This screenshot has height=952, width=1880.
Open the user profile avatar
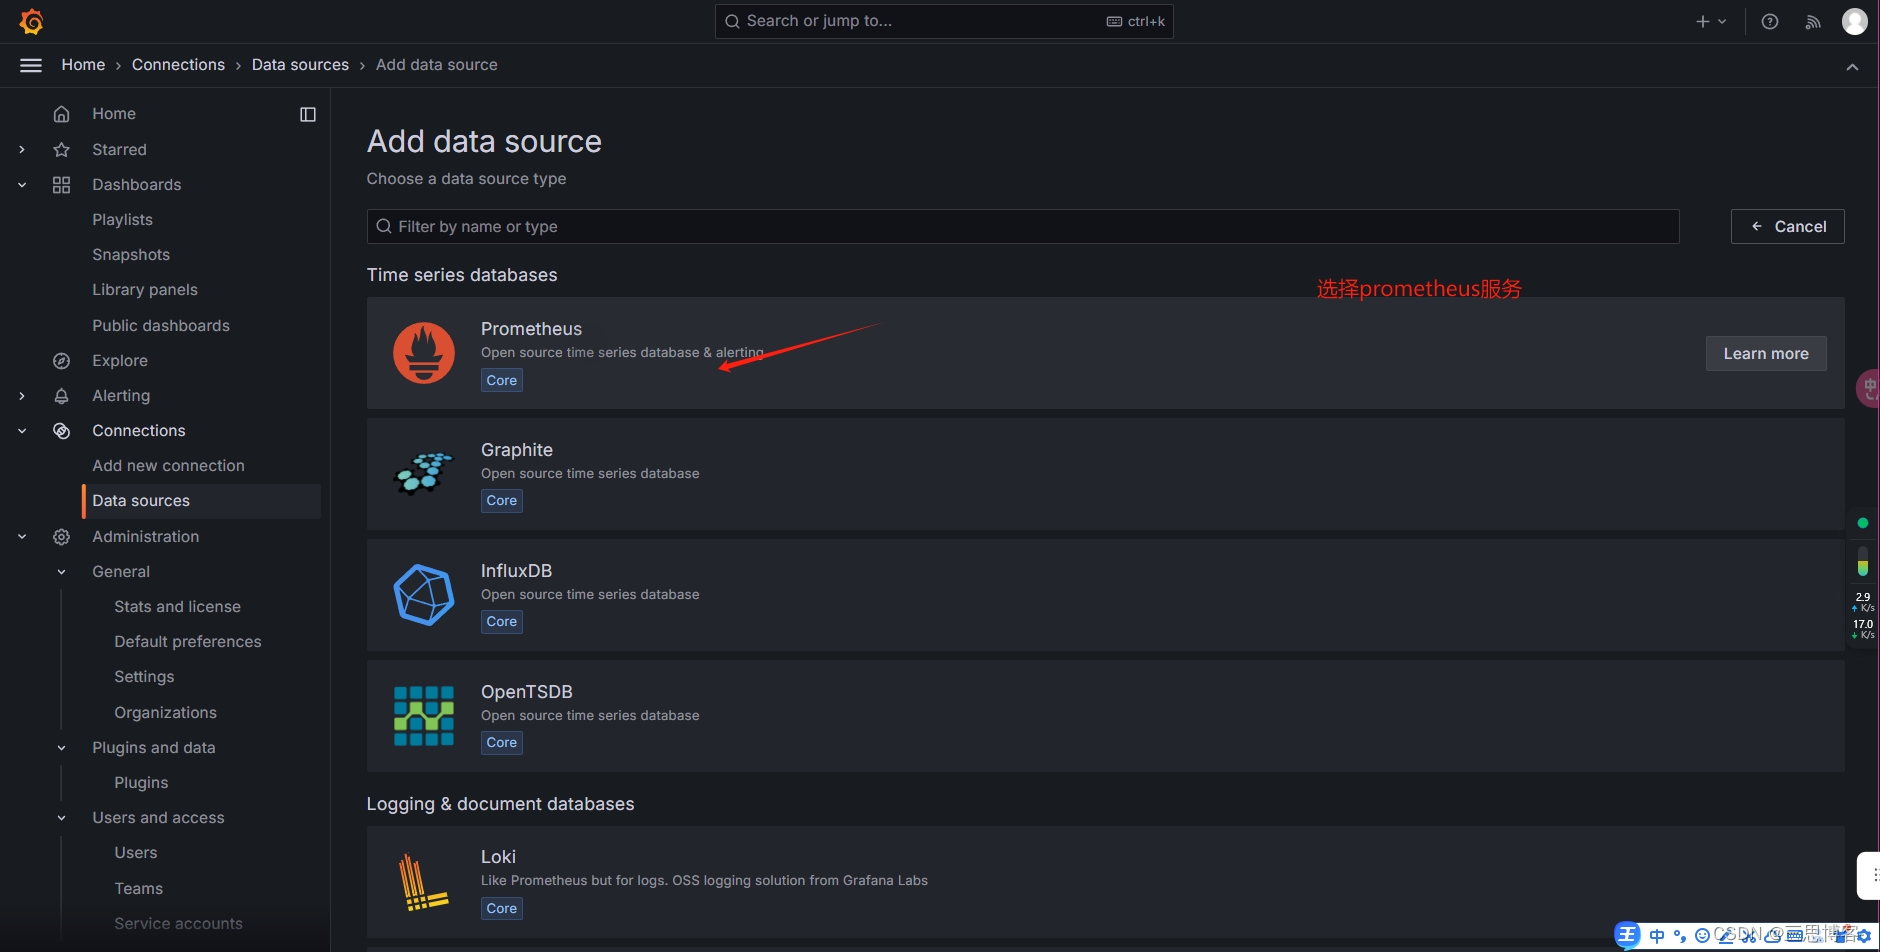coord(1855,21)
